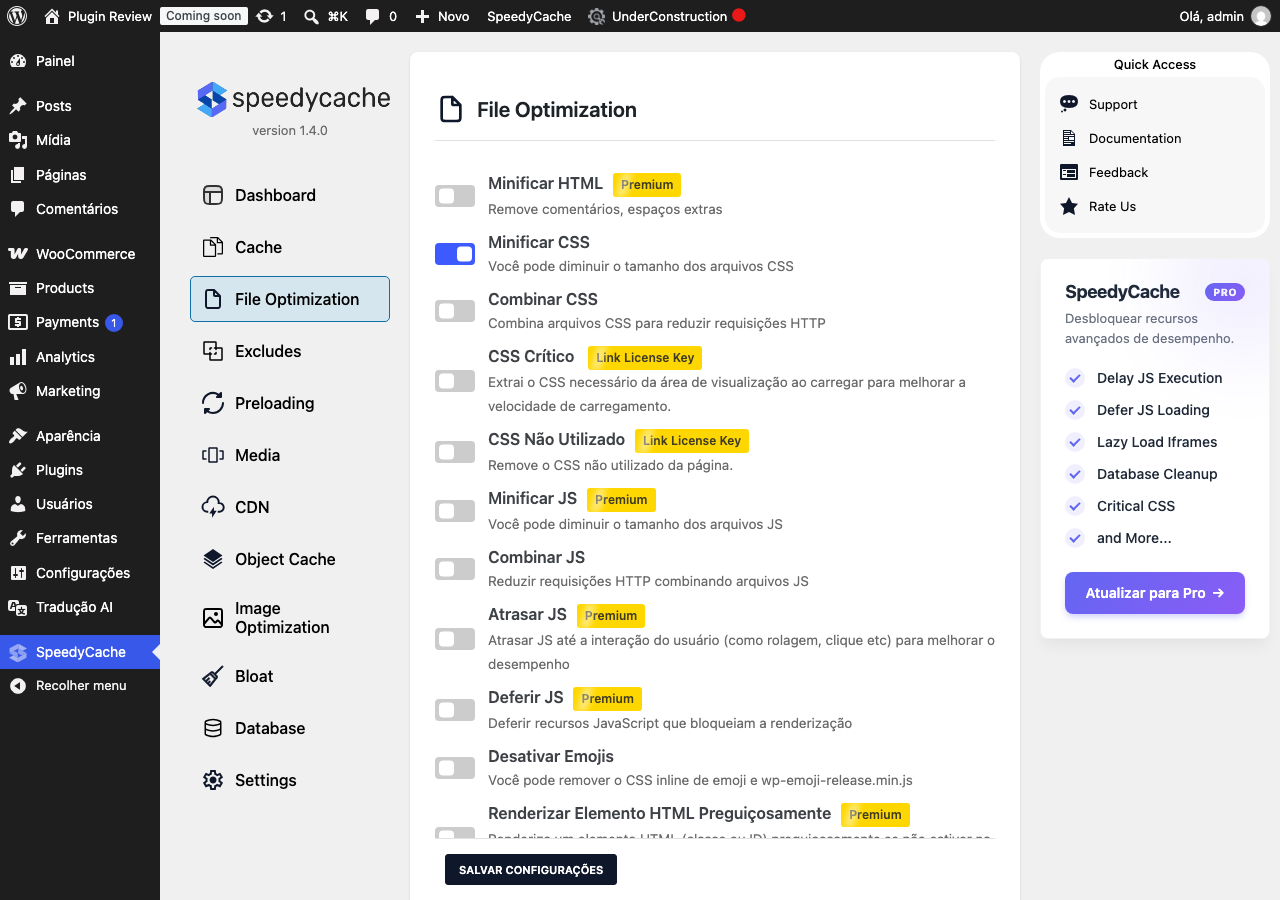The image size is (1280, 900).
Task: Disable the Minificar CSS toggle
Action: pyautogui.click(x=455, y=254)
